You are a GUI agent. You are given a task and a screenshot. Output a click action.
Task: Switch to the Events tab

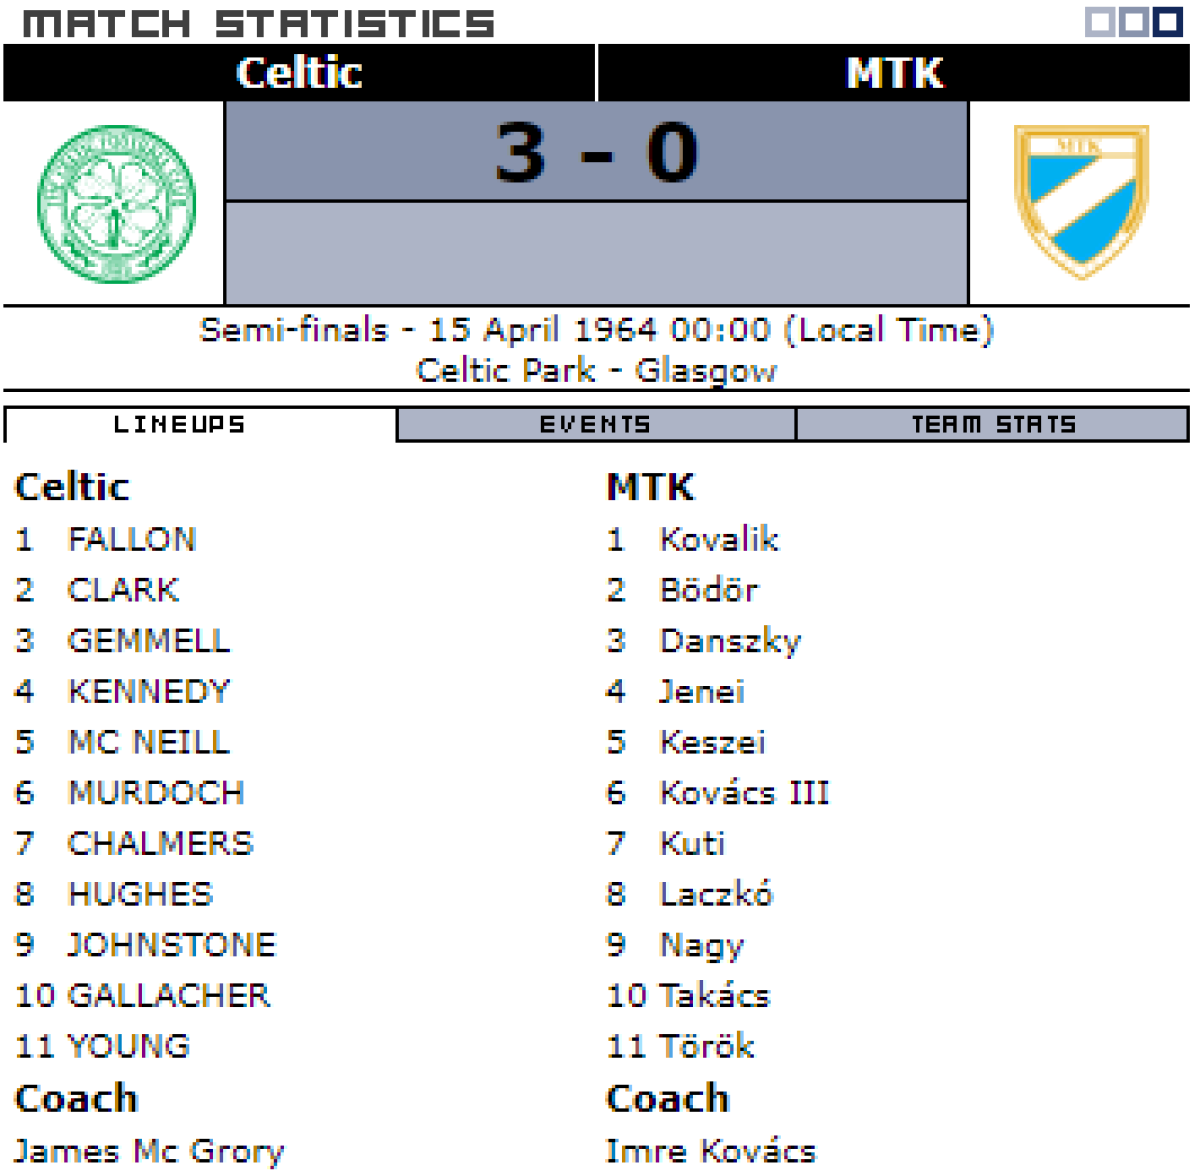[596, 425]
